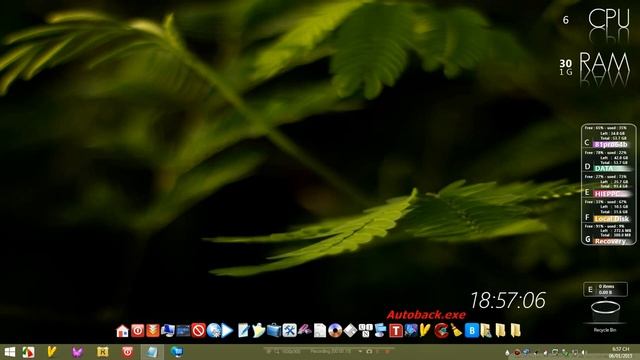This screenshot has width=640, height=360.
Task: Click the red Autoback.exe label
Action: [426, 315]
